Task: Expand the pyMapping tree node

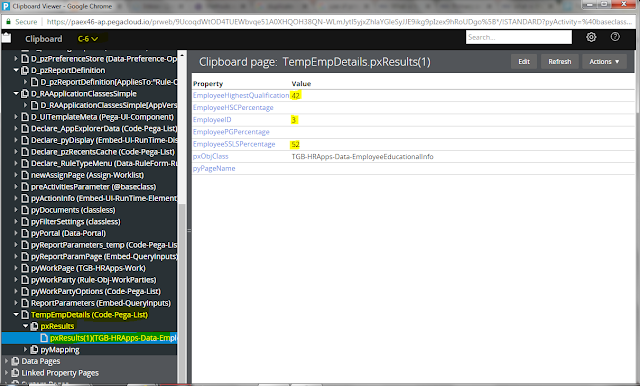Action: click(25, 350)
